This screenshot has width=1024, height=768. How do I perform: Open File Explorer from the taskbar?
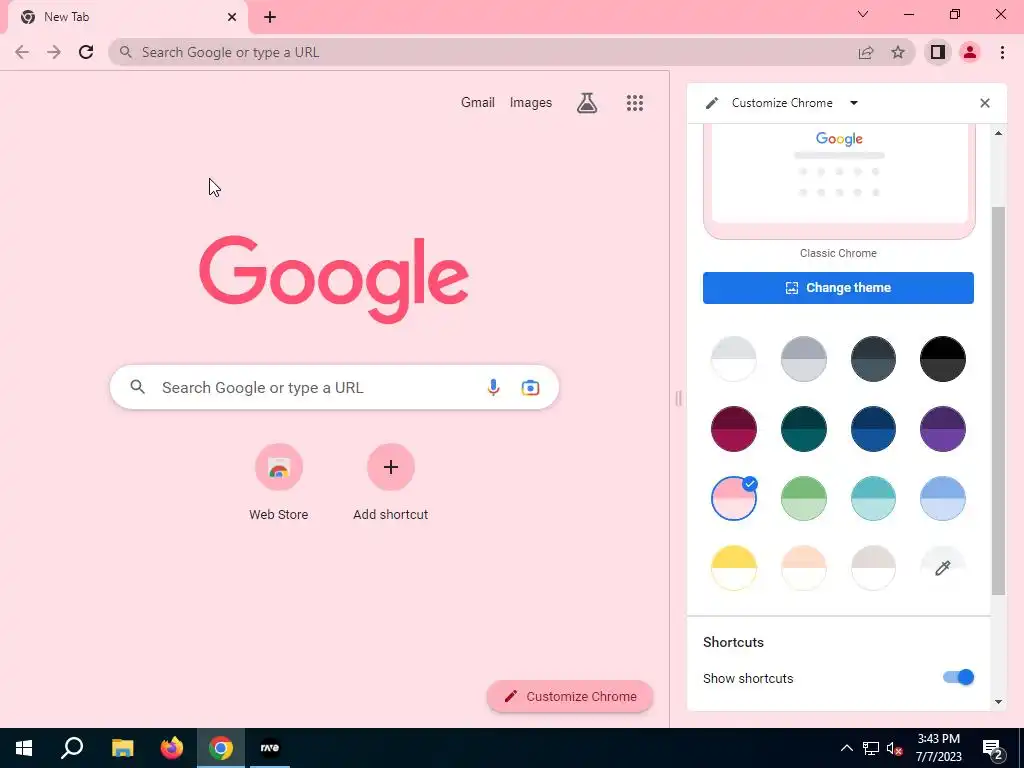(122, 748)
